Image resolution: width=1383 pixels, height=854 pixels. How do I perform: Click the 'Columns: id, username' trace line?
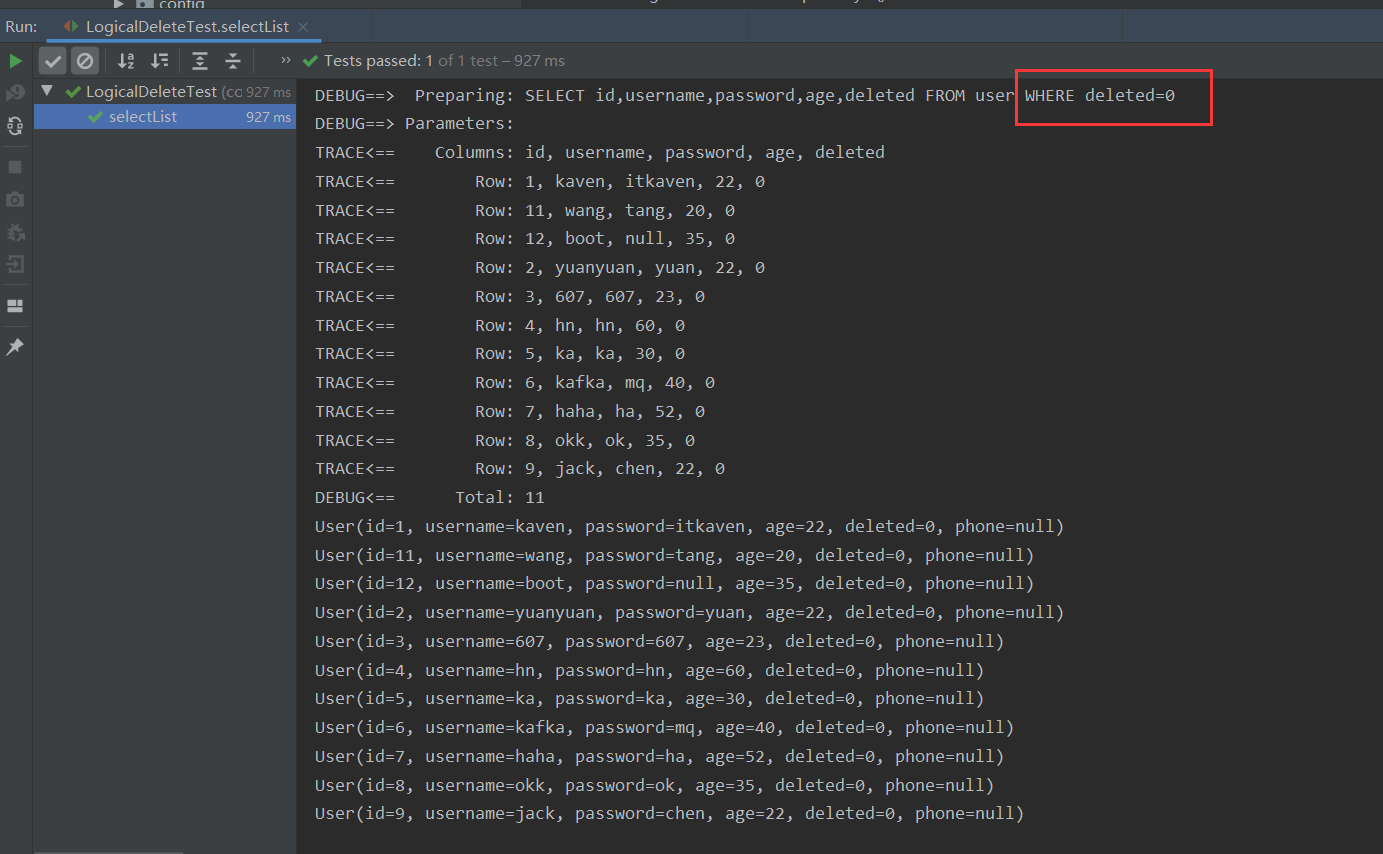click(x=600, y=153)
